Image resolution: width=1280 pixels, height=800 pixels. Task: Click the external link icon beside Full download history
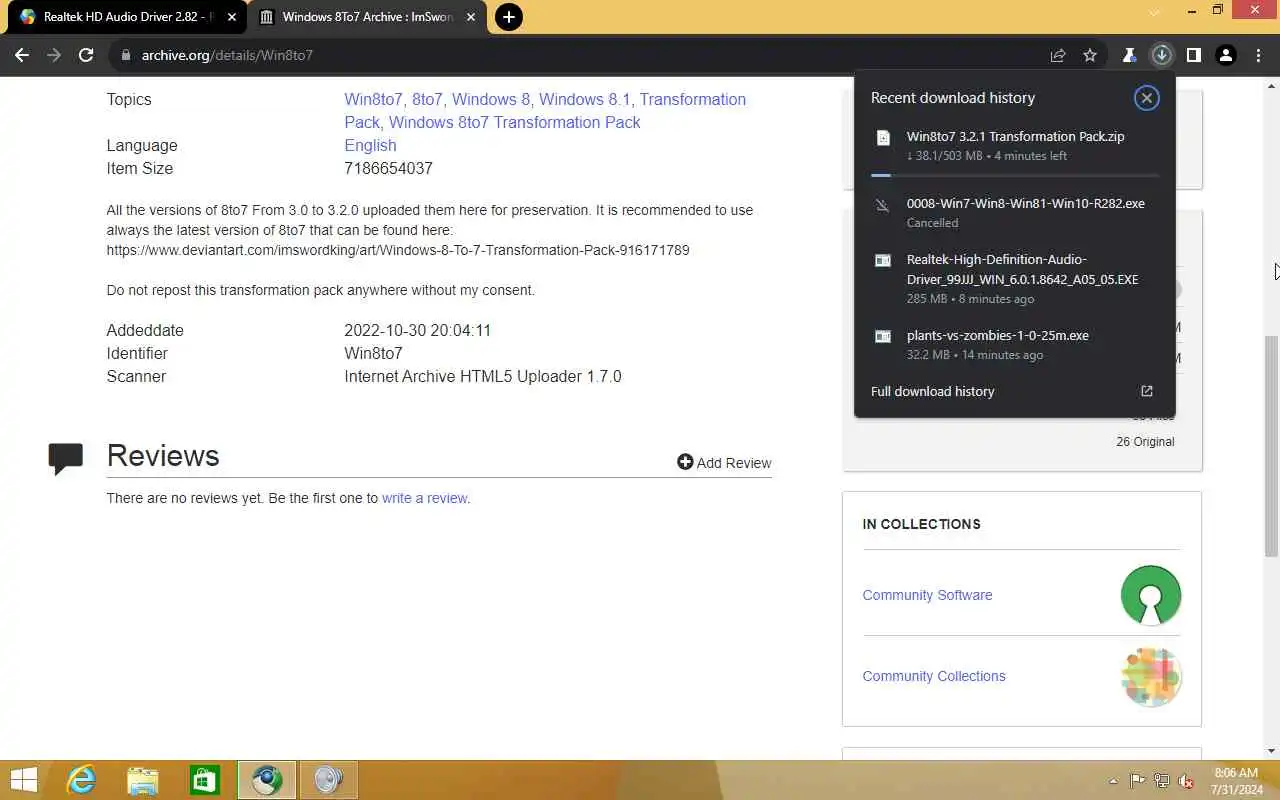click(1147, 391)
